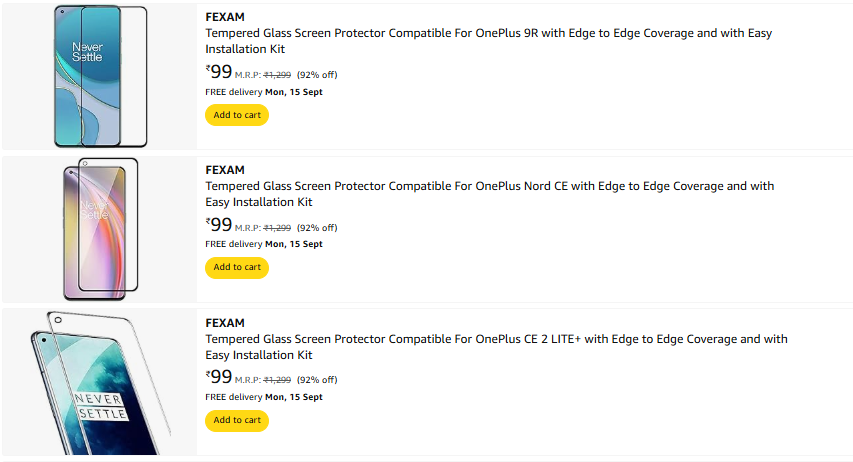Viewport: 853px width, 462px height.
Task: Click M.R.P ₹1,299 on OnePlus 9R listing
Action: [x=263, y=75]
